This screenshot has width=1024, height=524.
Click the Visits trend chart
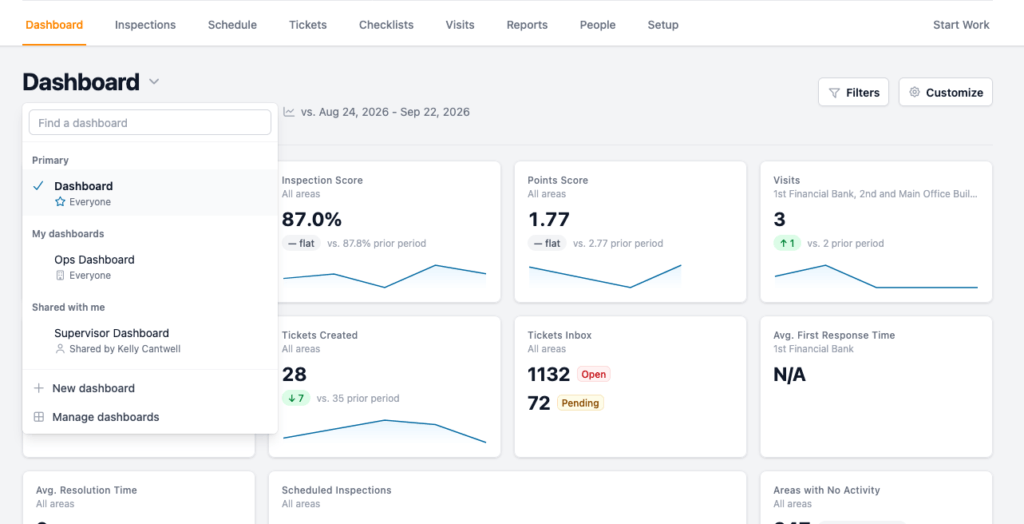click(x=876, y=276)
